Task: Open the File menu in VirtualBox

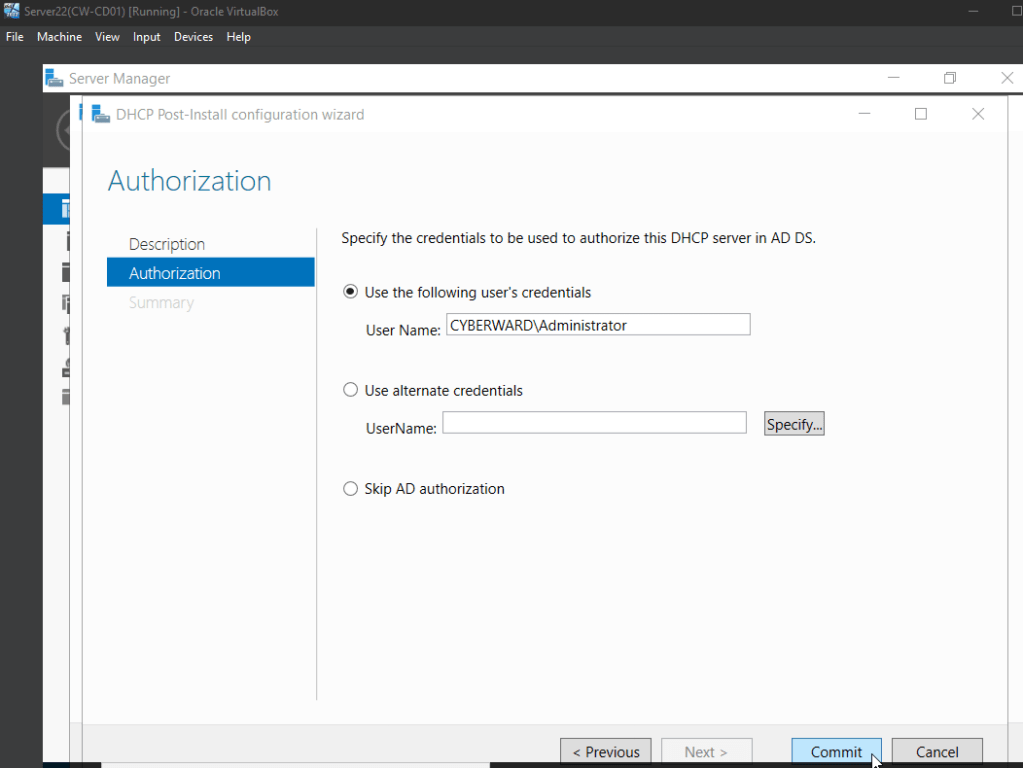Action: 14,37
